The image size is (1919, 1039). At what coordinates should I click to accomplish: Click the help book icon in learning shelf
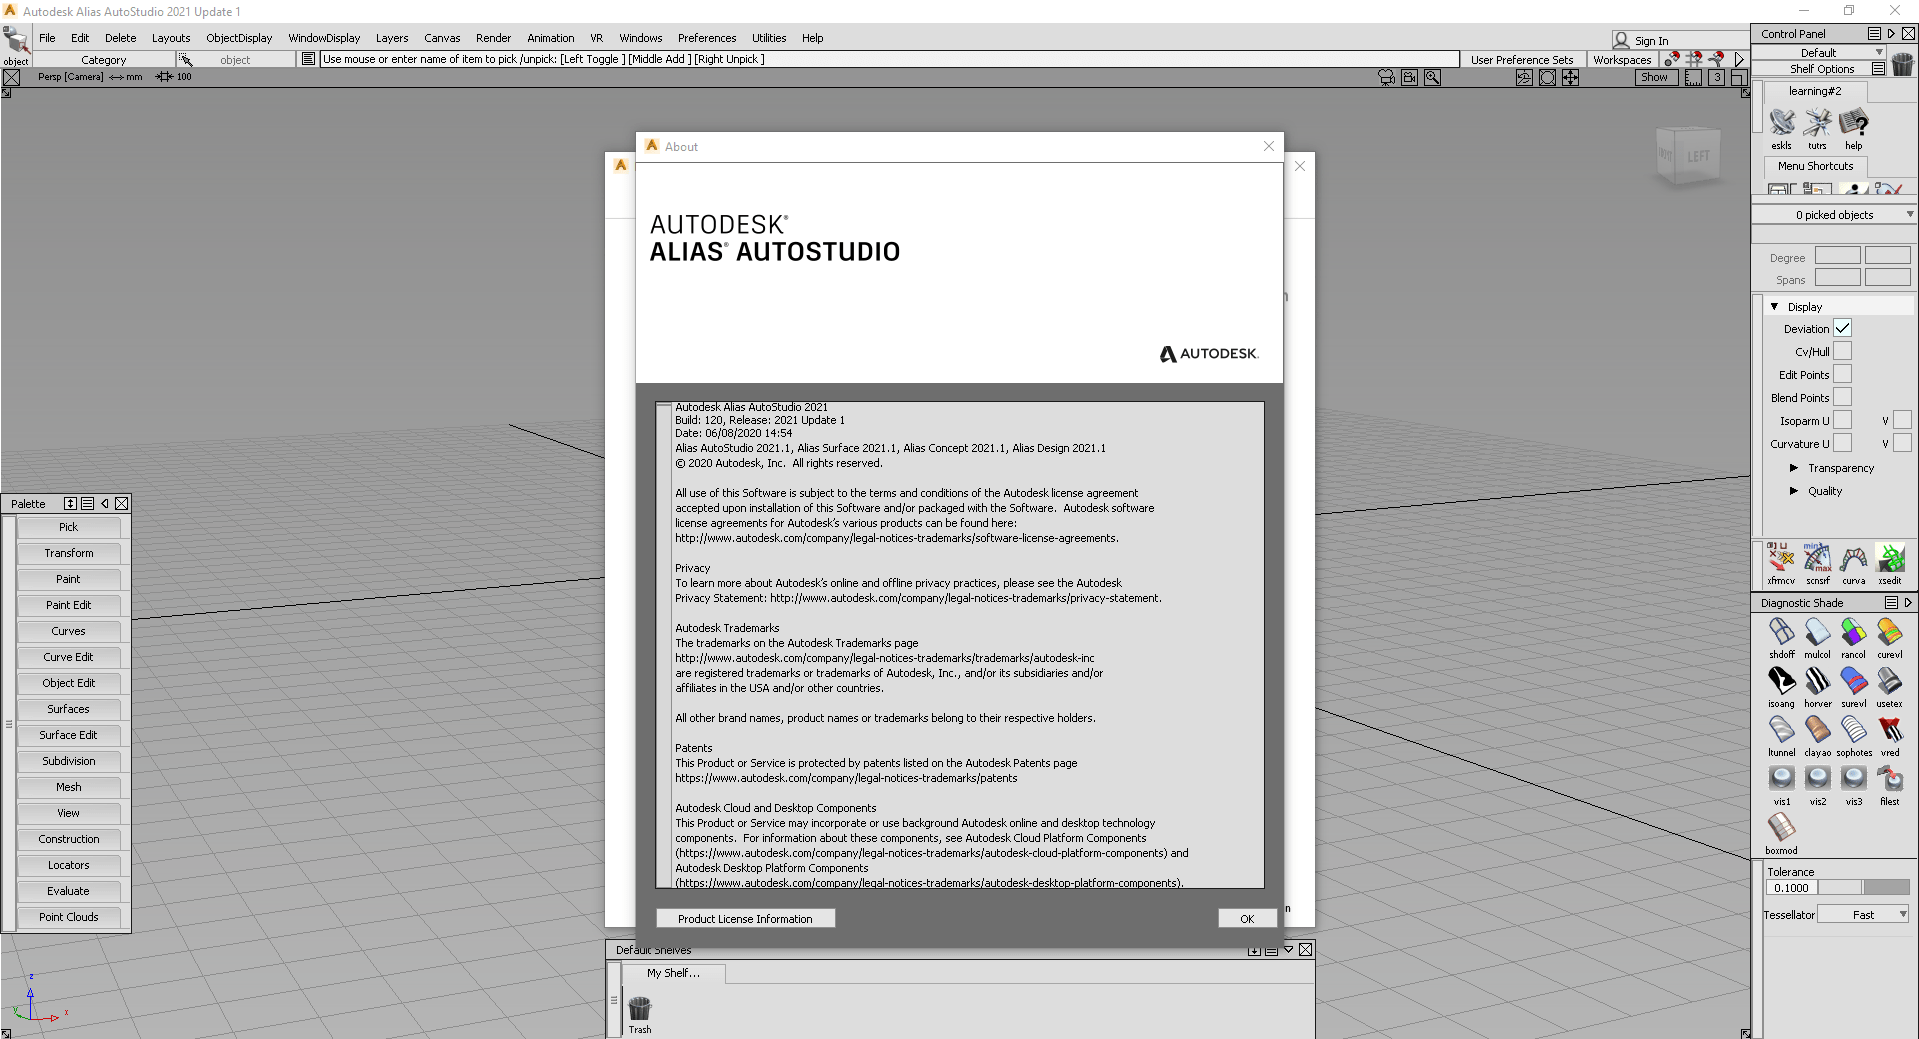(x=1853, y=124)
